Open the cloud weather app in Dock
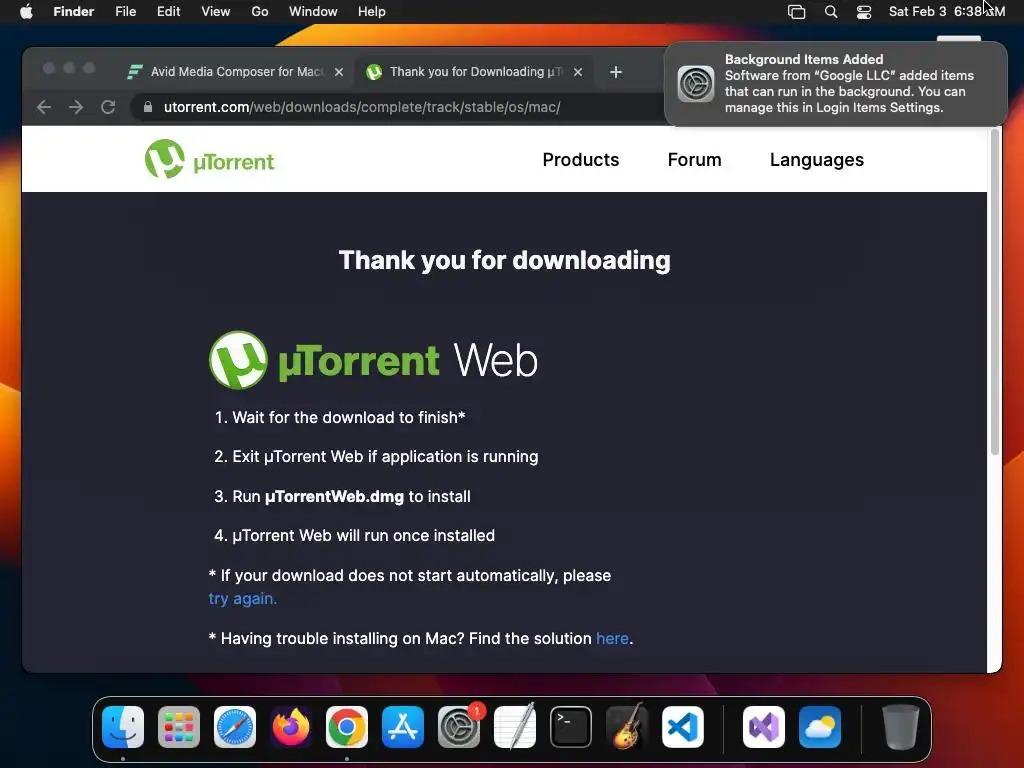Image resolution: width=1024 pixels, height=768 pixels. pyautogui.click(x=820, y=727)
